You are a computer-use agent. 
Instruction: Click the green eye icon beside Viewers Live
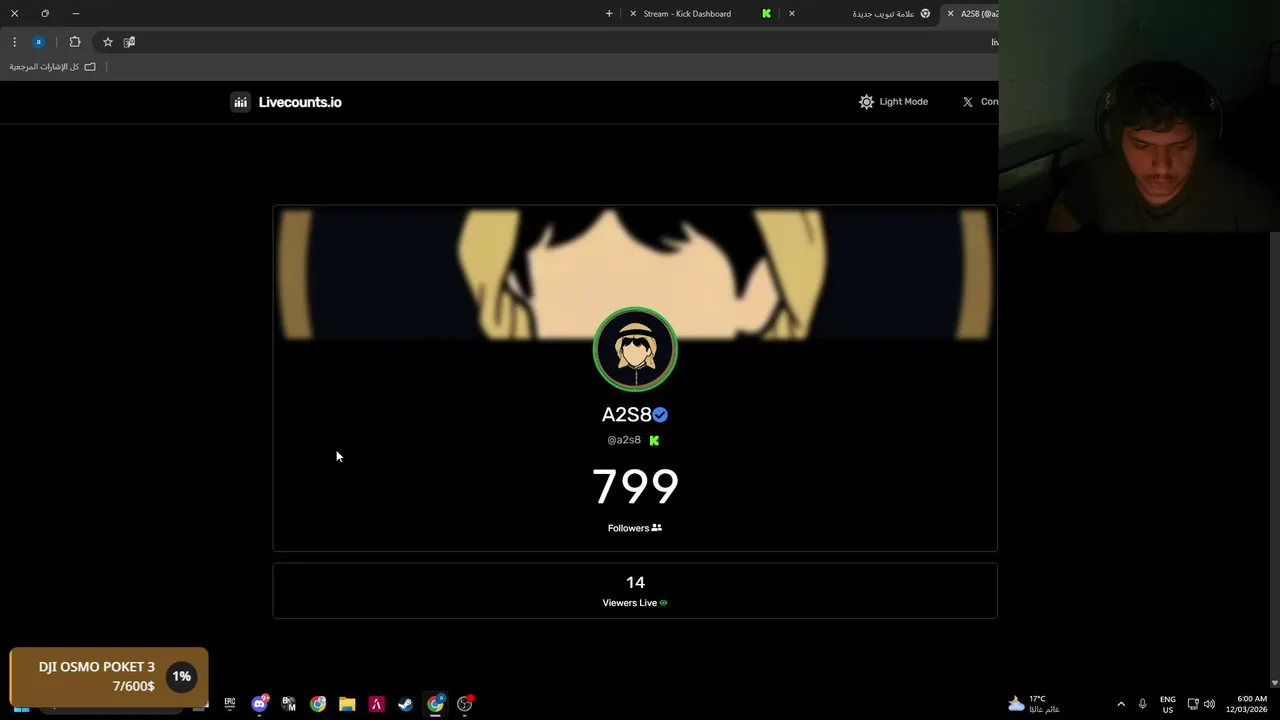coord(663,603)
